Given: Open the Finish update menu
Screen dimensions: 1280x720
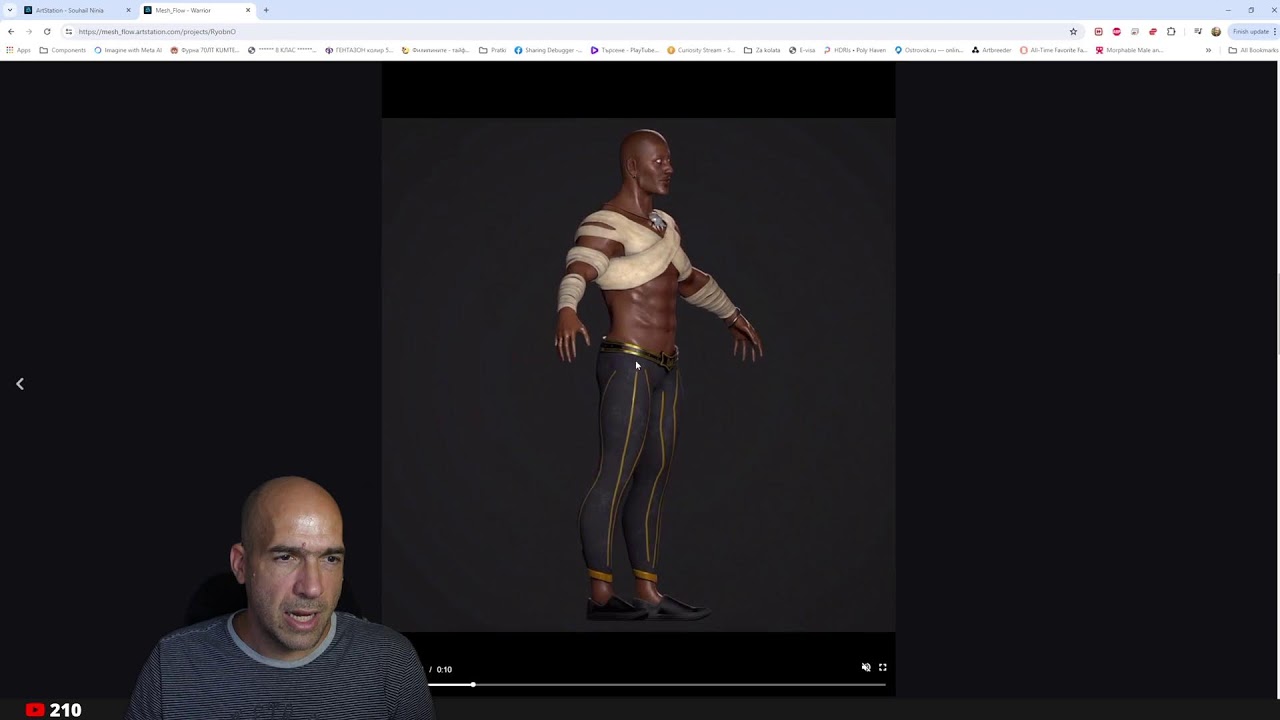Looking at the screenshot, I should pos(1253,31).
